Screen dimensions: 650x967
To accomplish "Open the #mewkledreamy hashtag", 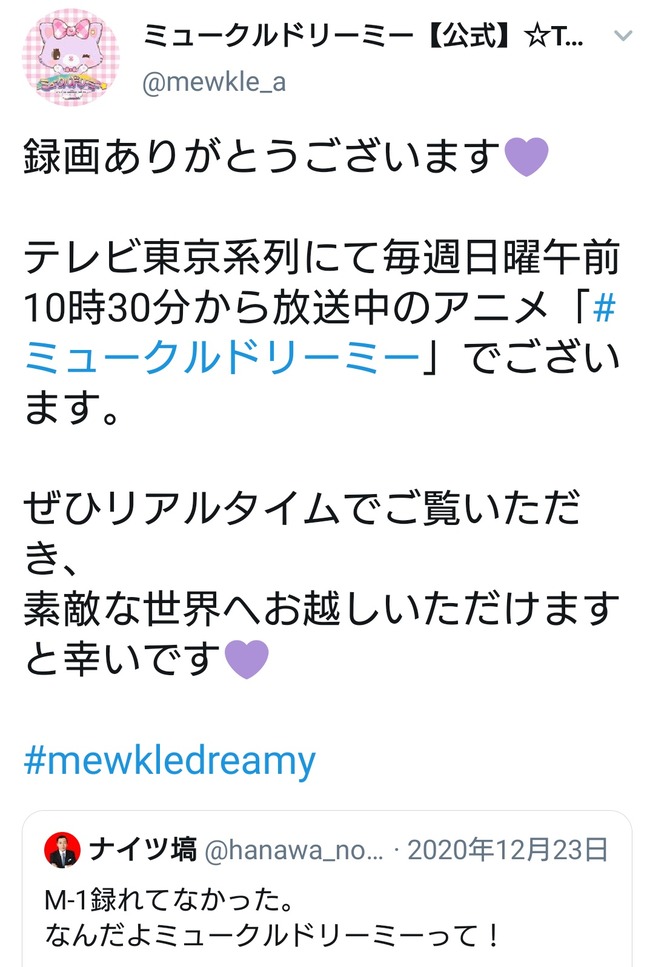I will [x=170, y=761].
